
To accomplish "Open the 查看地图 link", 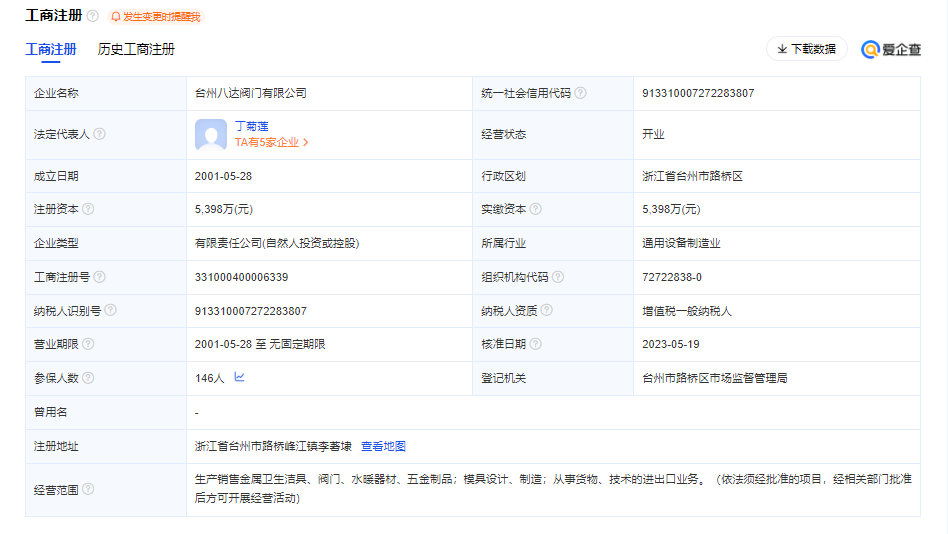I will [383, 446].
